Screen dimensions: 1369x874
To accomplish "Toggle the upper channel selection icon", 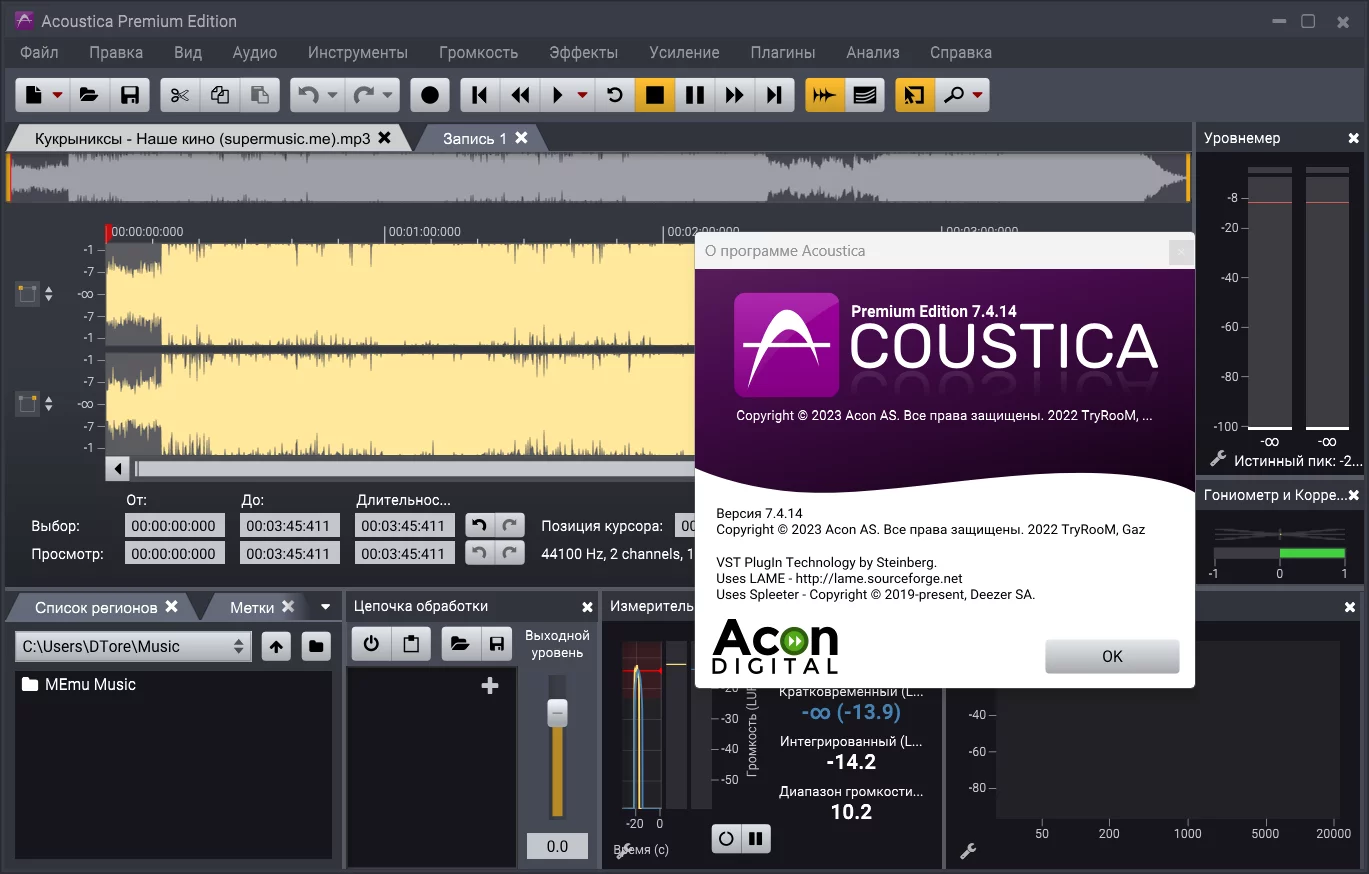I will tap(27, 293).
